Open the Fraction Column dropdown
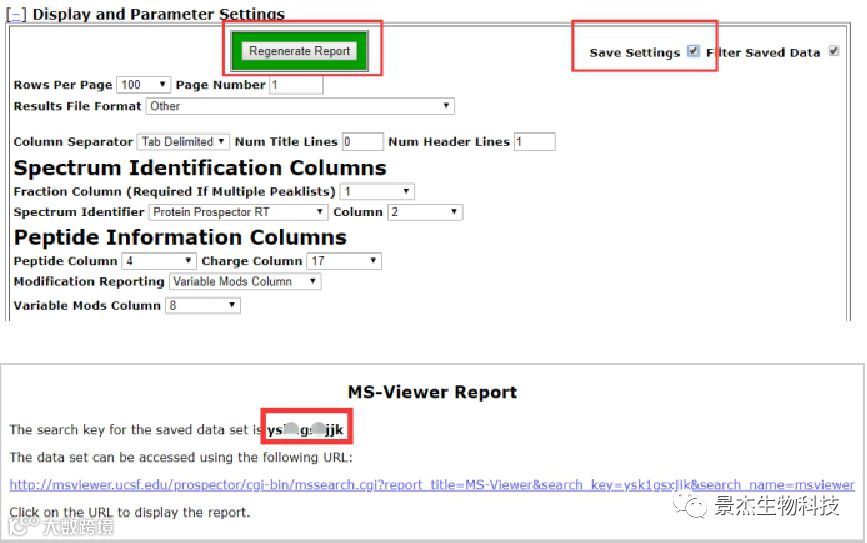 point(377,191)
